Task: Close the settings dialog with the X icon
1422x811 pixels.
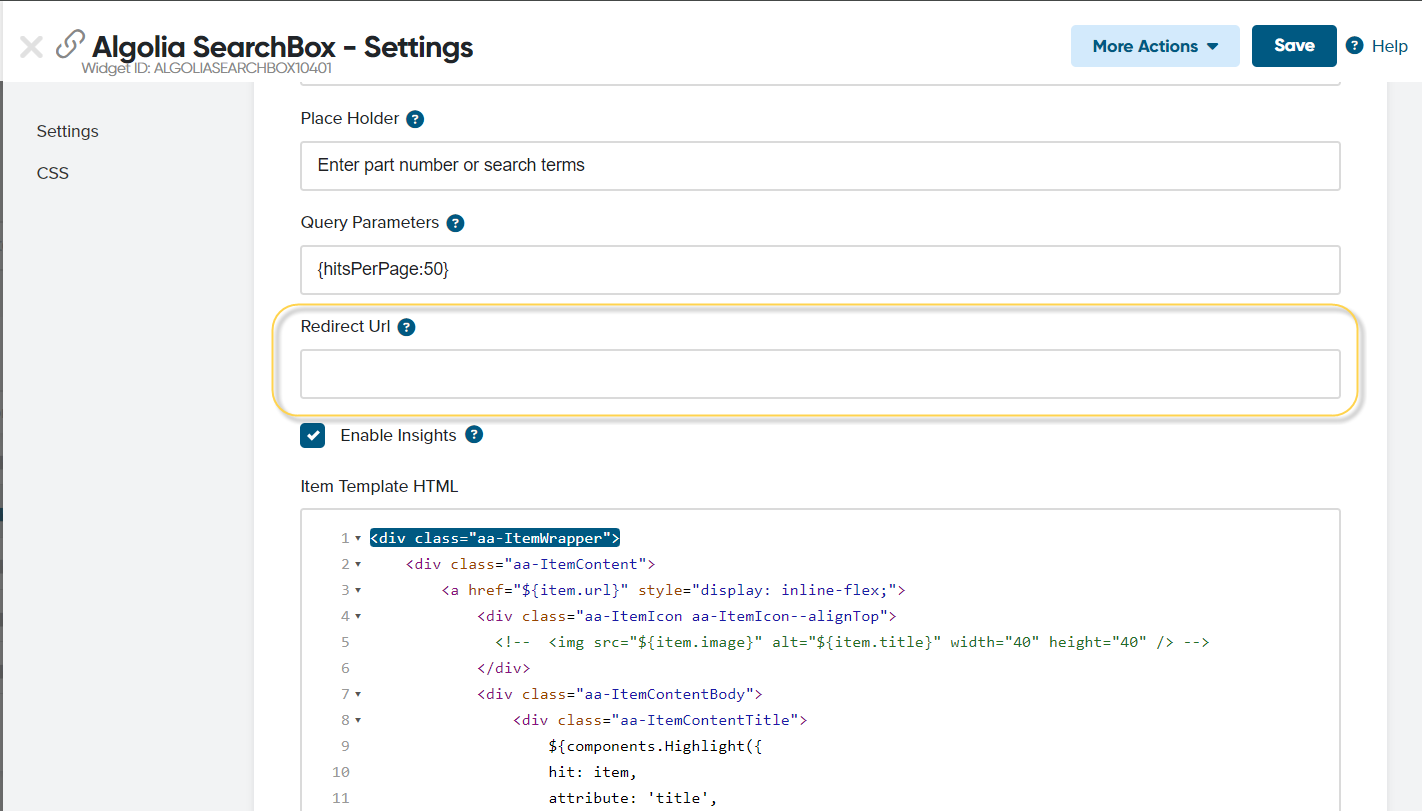Action: [x=31, y=47]
